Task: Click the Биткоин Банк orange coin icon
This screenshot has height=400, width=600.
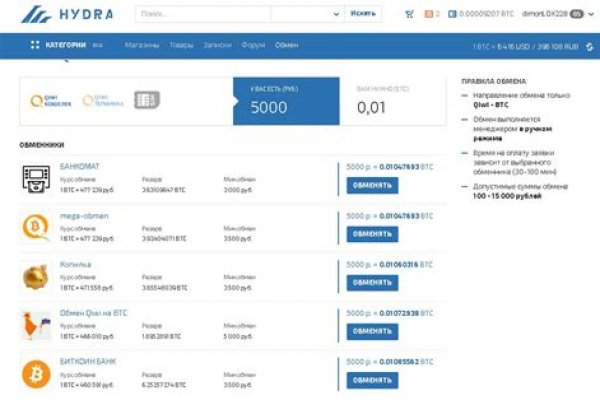Action: [x=36, y=372]
